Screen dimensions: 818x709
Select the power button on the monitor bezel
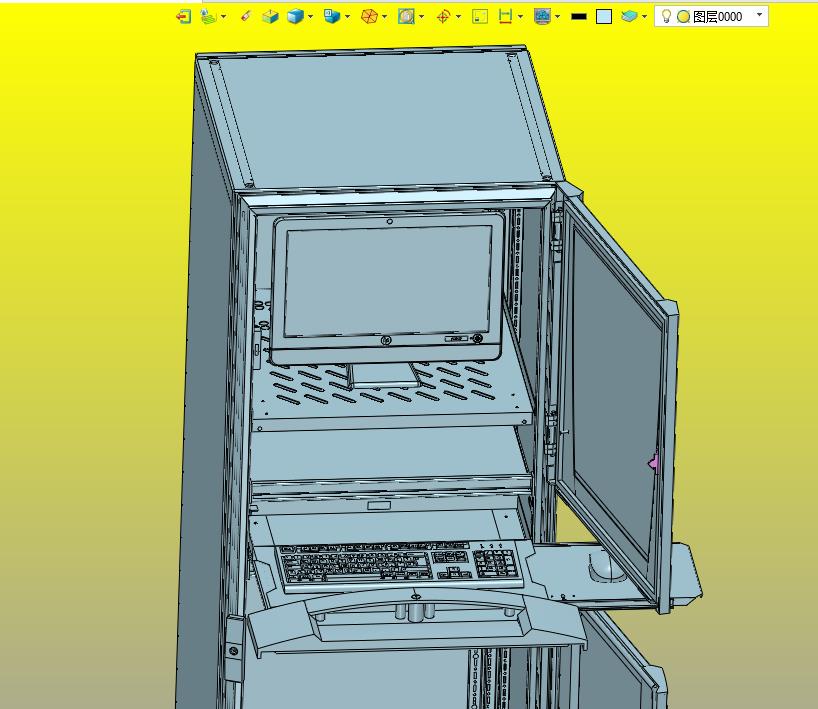477,339
